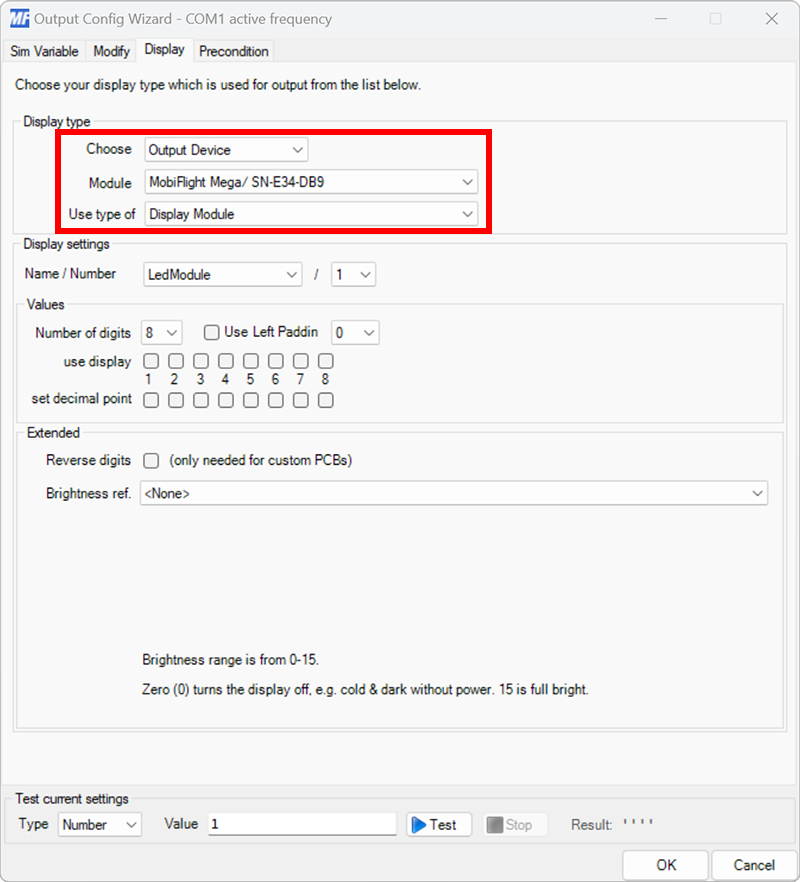Open the Choose dropdown showing Output Device
Screen dimensions: 800x882
(x=297, y=149)
